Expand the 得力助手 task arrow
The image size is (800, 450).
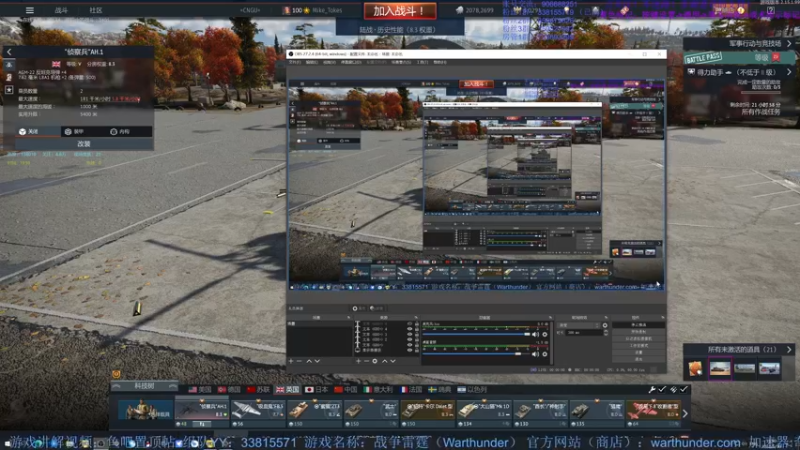click(789, 72)
